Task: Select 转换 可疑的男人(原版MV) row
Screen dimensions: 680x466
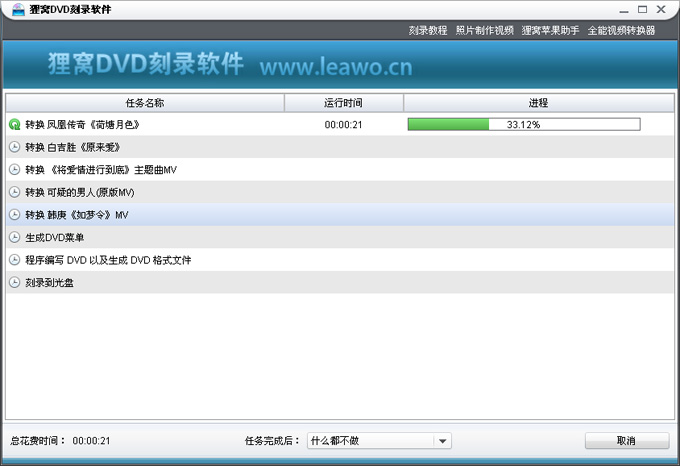Action: click(x=340, y=192)
